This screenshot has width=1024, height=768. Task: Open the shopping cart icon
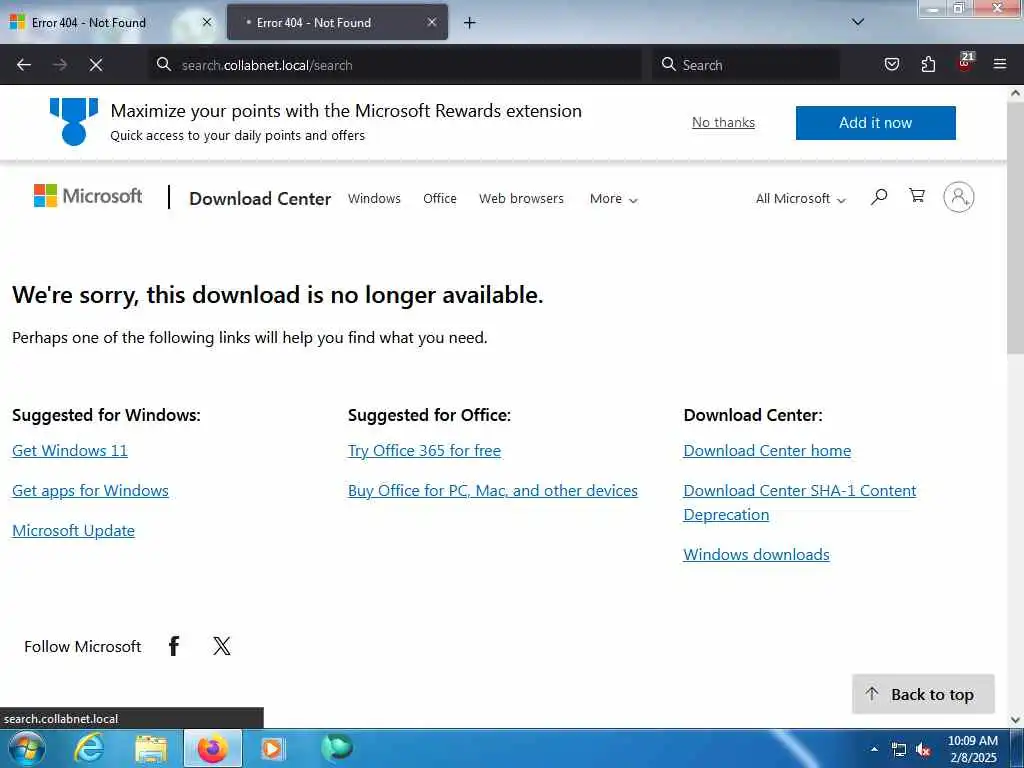[917, 196]
